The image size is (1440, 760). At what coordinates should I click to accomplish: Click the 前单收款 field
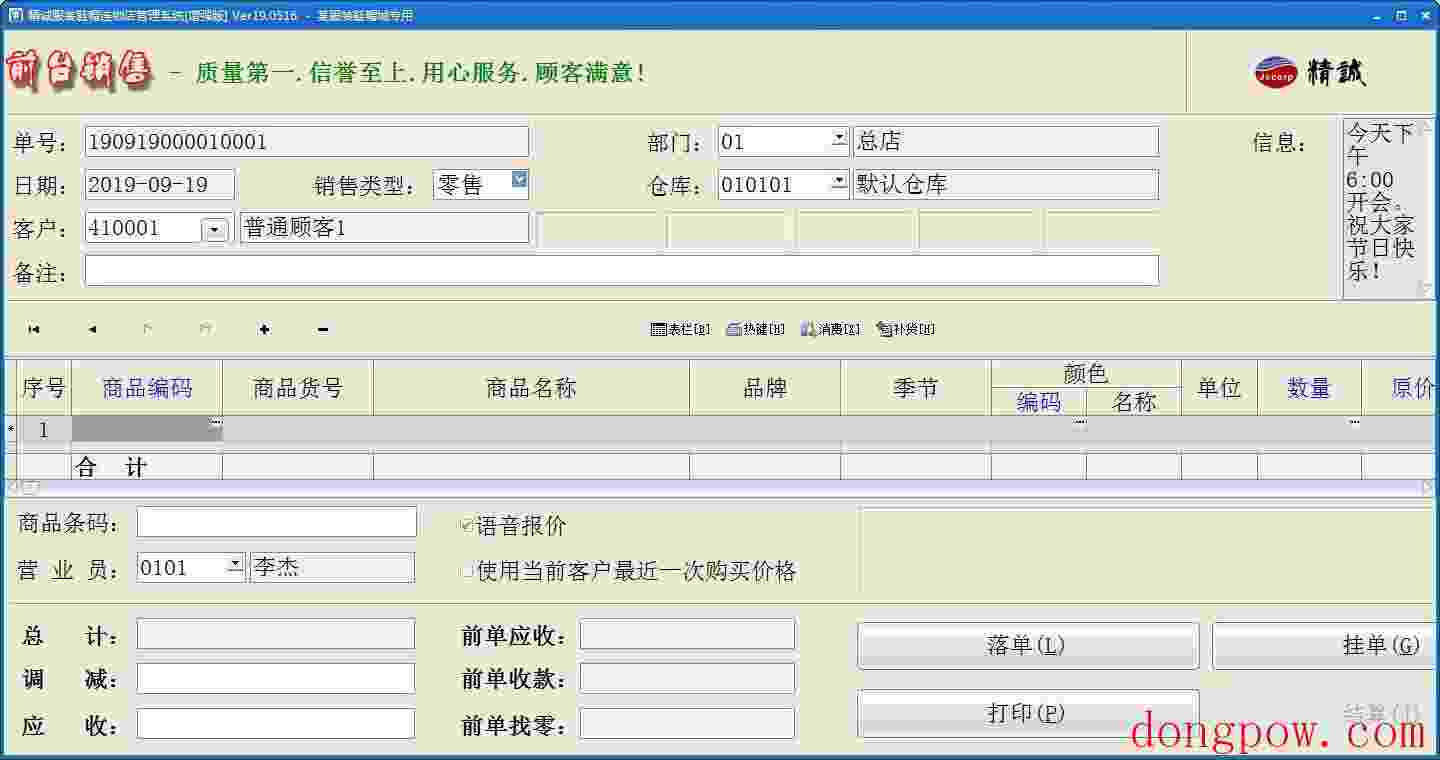click(687, 678)
